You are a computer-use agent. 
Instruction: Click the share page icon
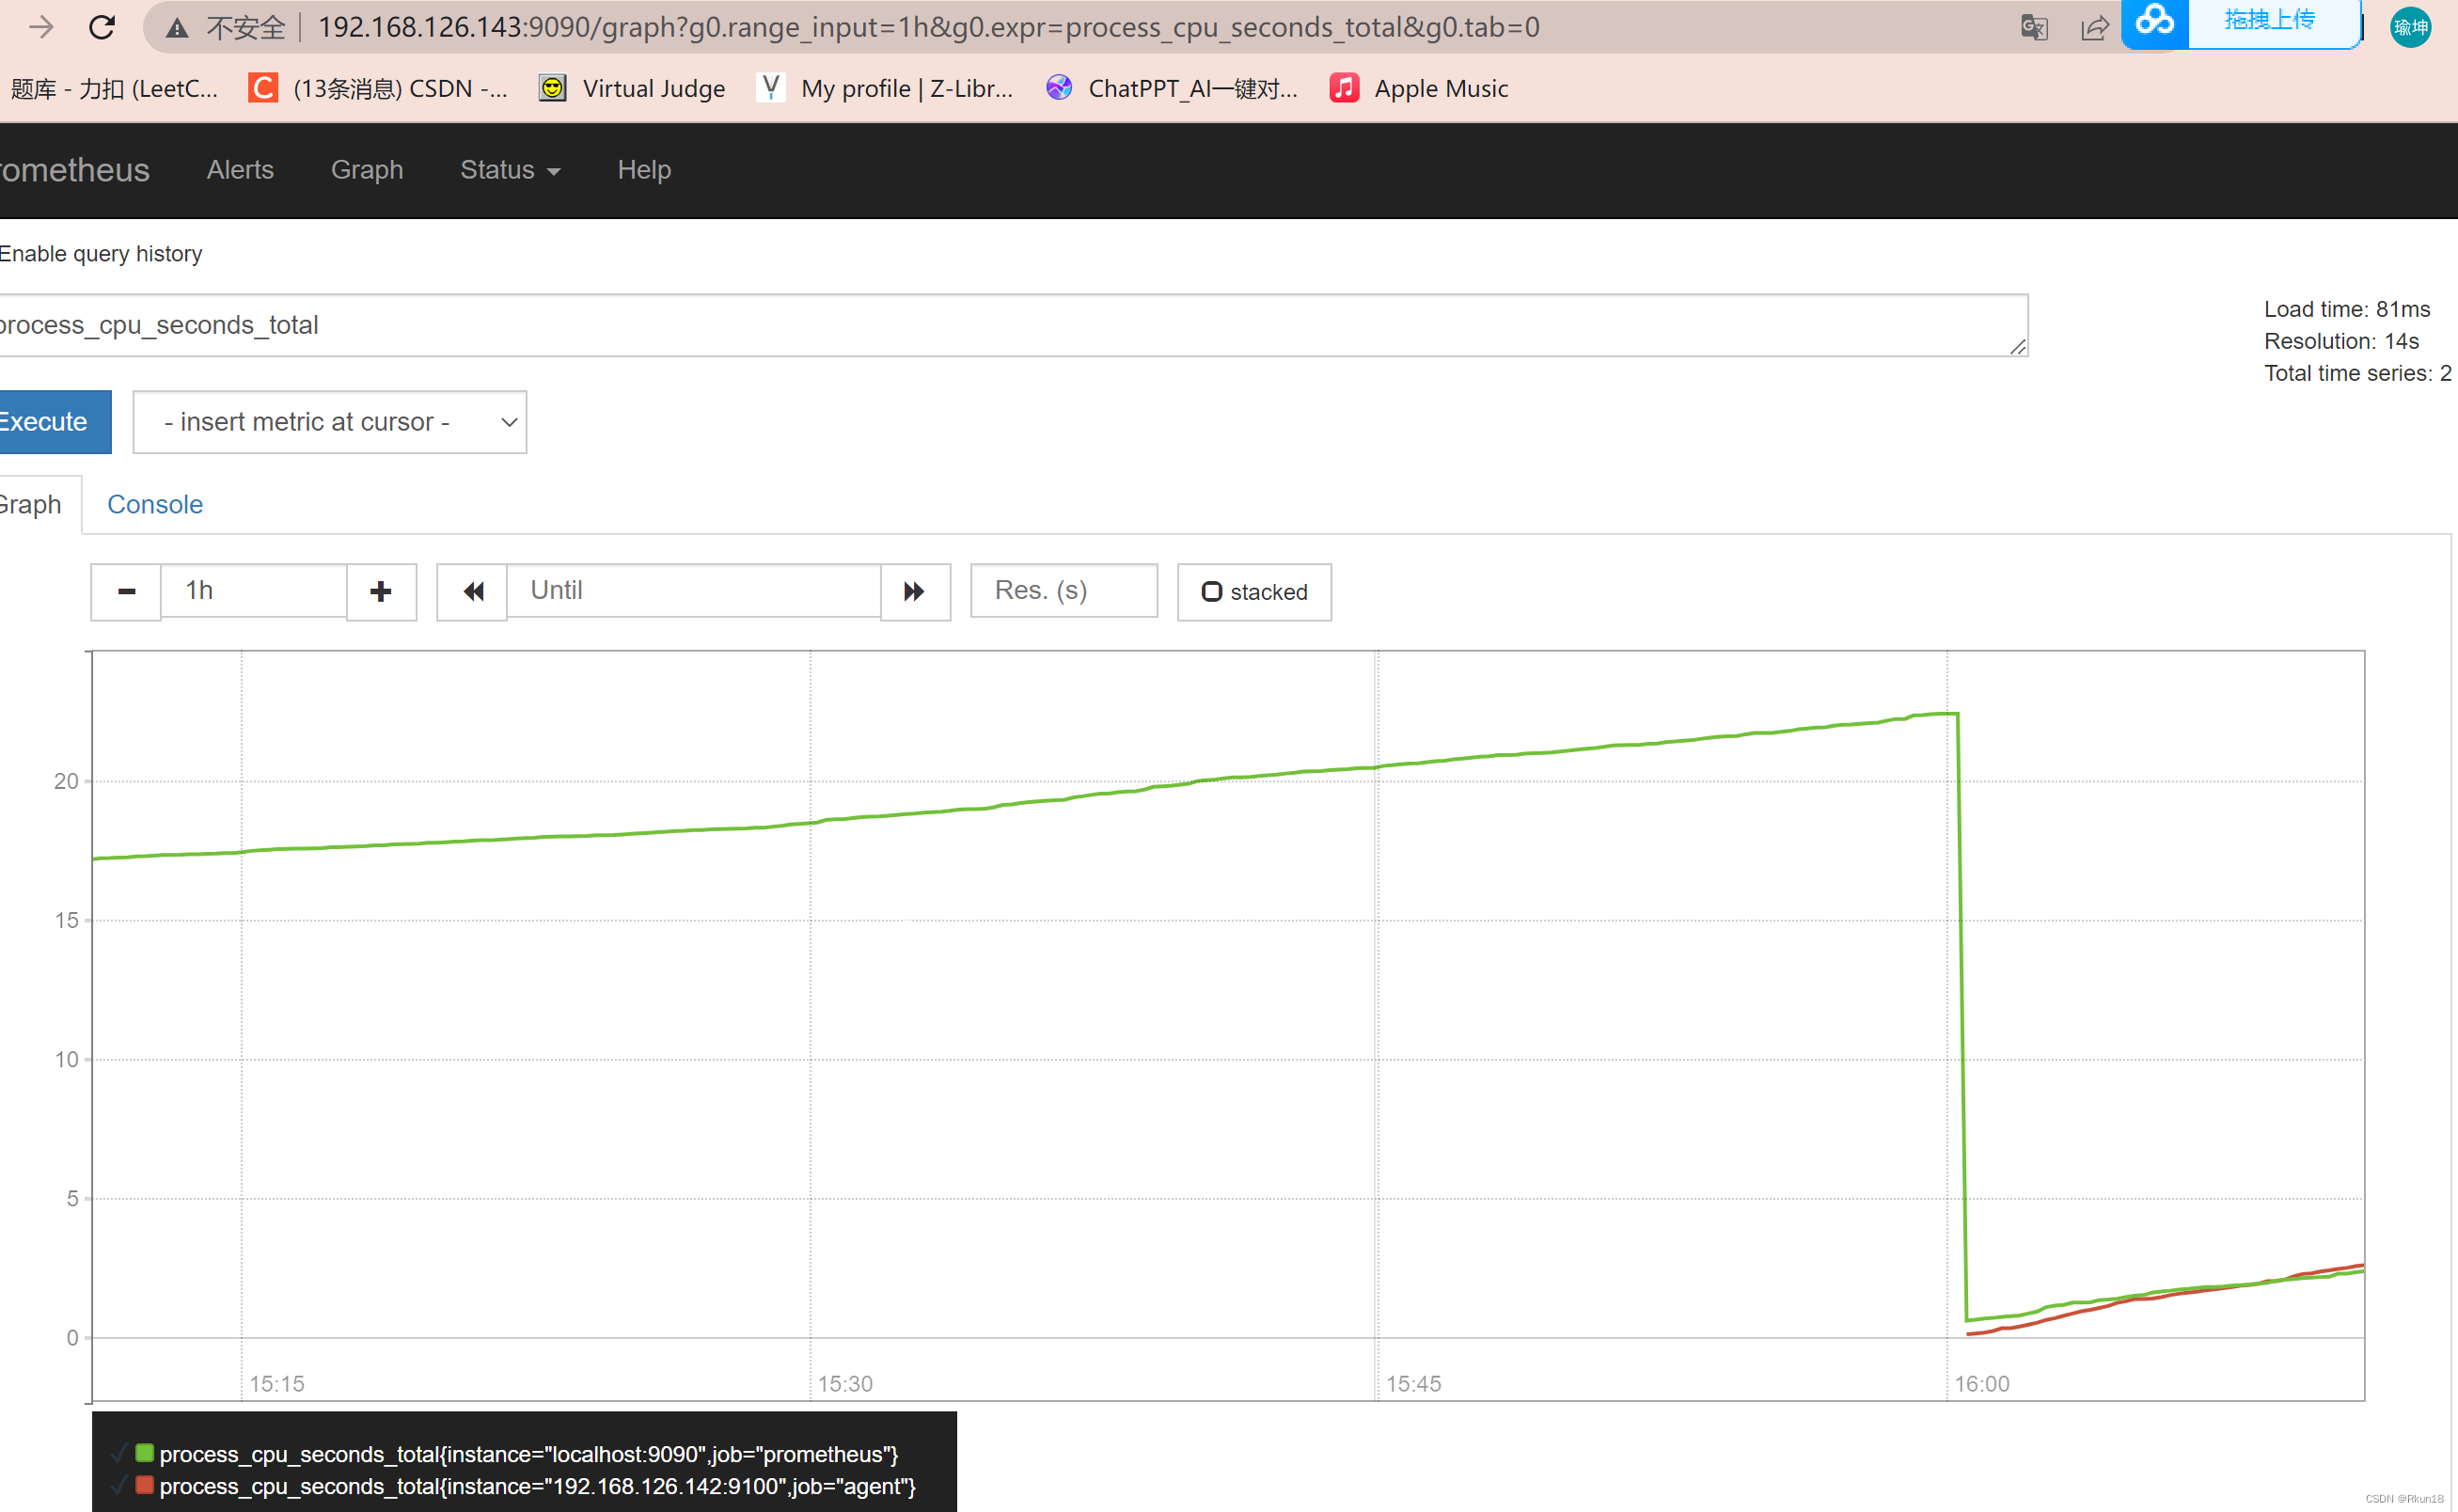(x=2094, y=27)
